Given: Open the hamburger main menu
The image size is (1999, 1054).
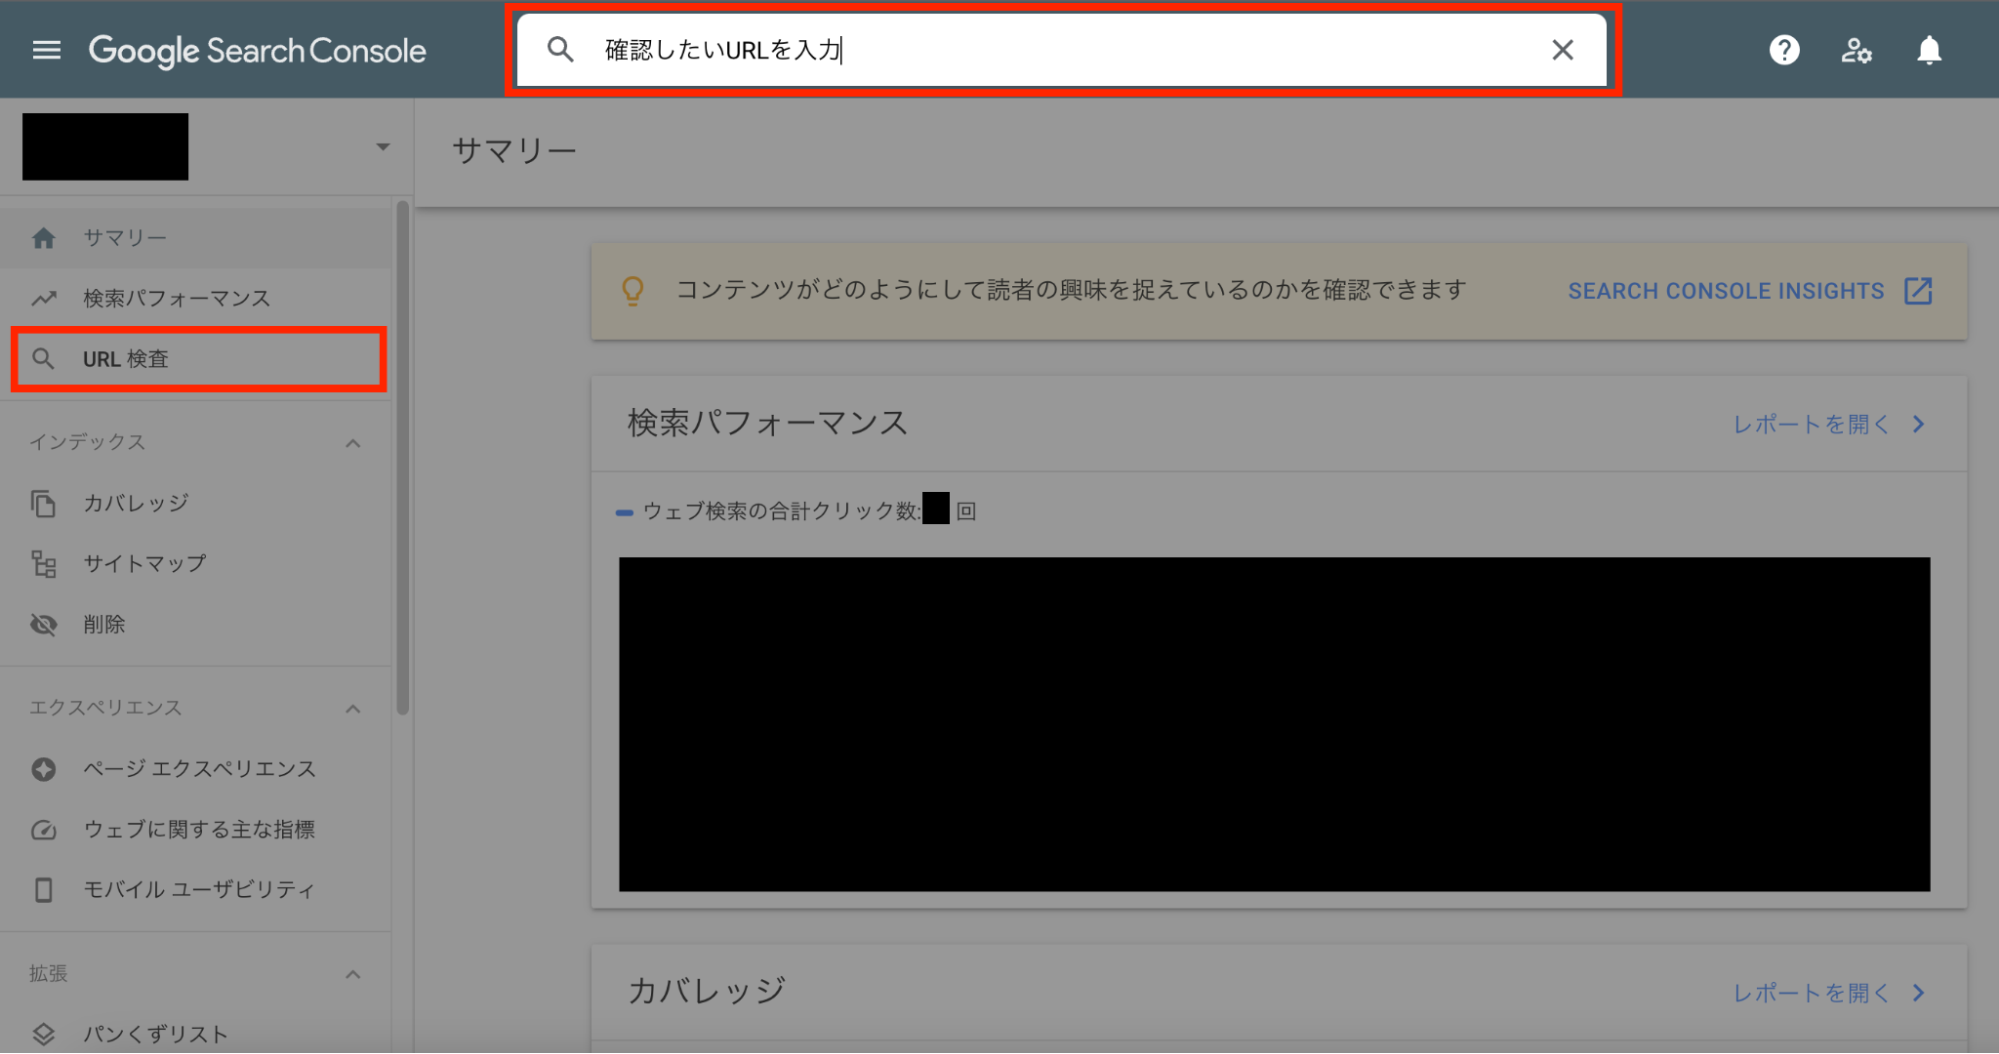Looking at the screenshot, I should 46,50.
